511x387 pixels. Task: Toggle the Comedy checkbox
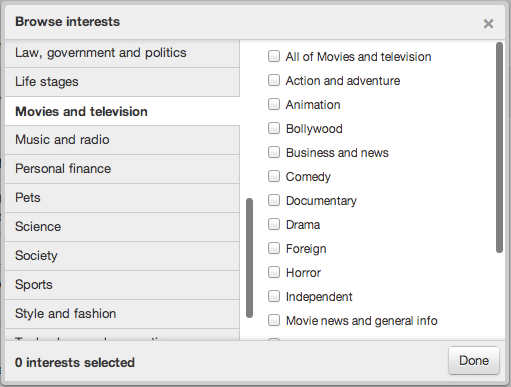274,176
